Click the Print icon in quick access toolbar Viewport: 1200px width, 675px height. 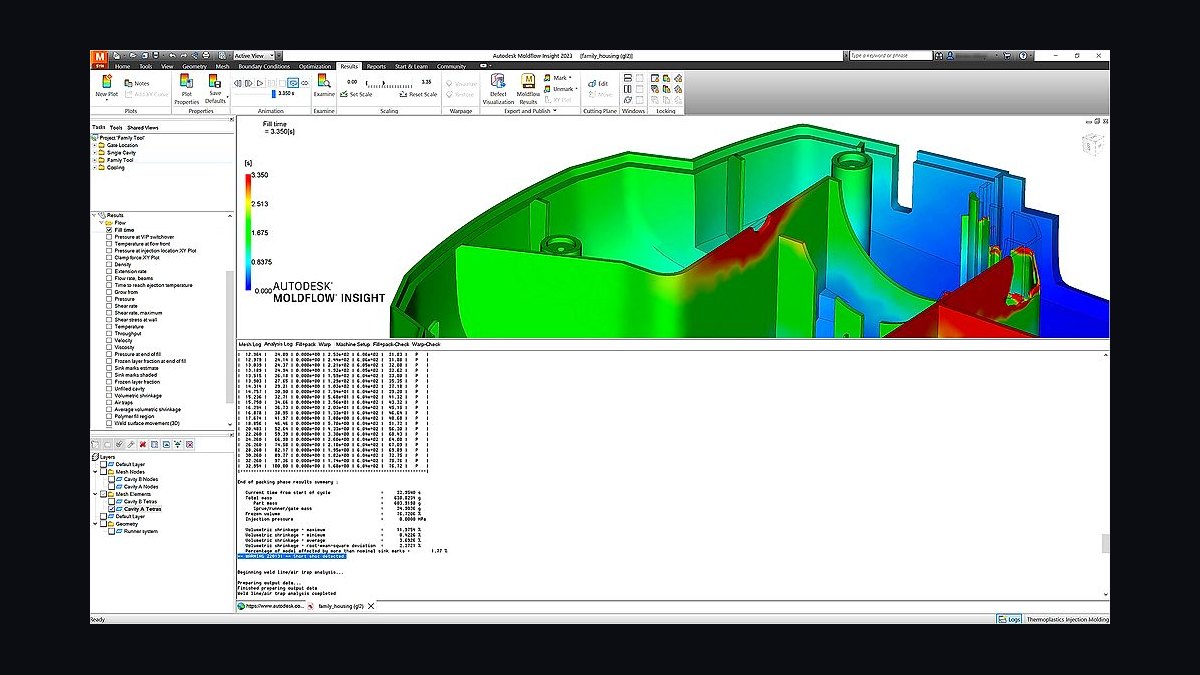pos(206,55)
